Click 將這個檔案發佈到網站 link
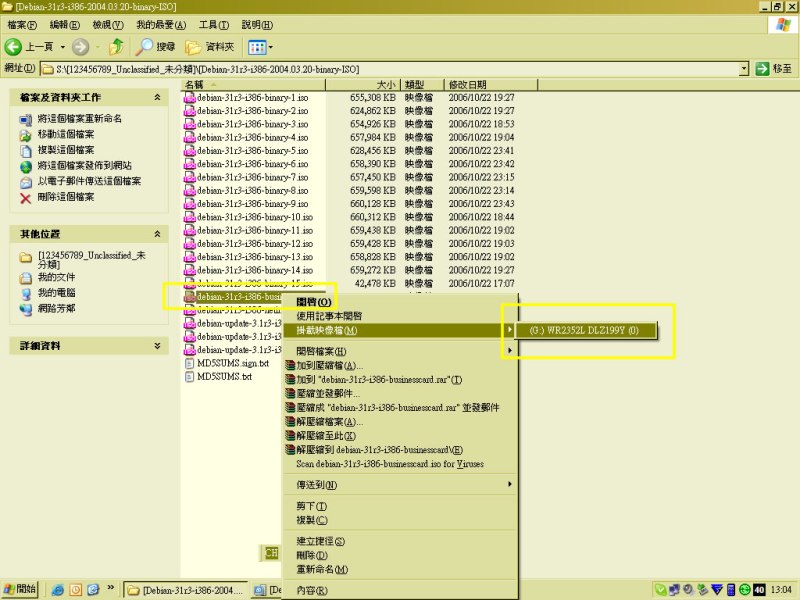The width and height of the screenshot is (800, 600). click(x=85, y=165)
